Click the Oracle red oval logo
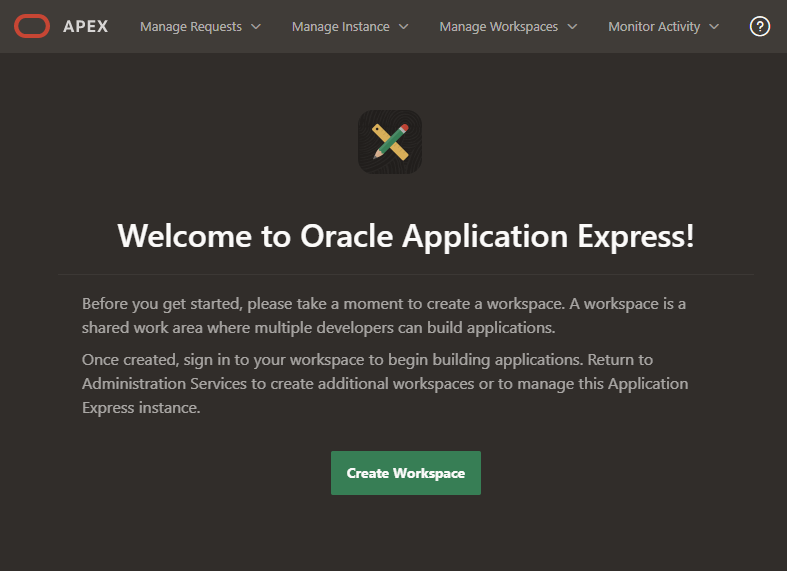 pyautogui.click(x=32, y=26)
